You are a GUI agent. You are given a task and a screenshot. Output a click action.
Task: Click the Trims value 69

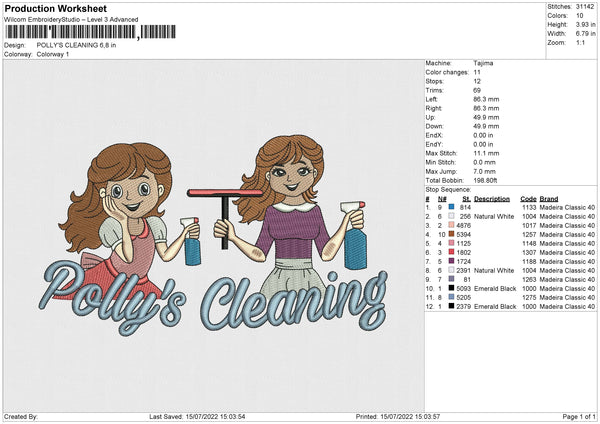pos(477,90)
